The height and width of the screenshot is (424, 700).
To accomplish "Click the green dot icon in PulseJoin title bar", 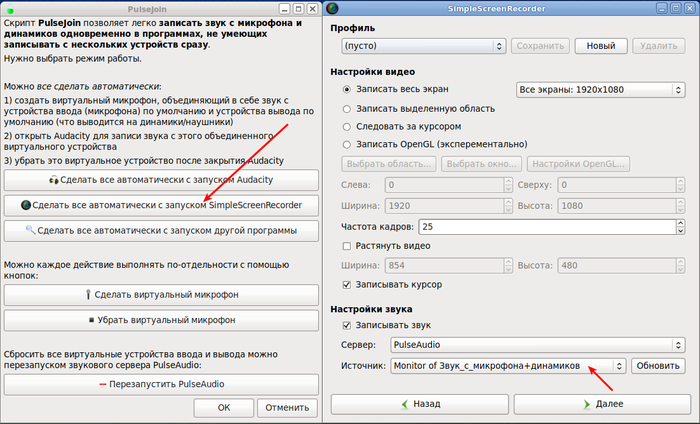I will point(10,10).
